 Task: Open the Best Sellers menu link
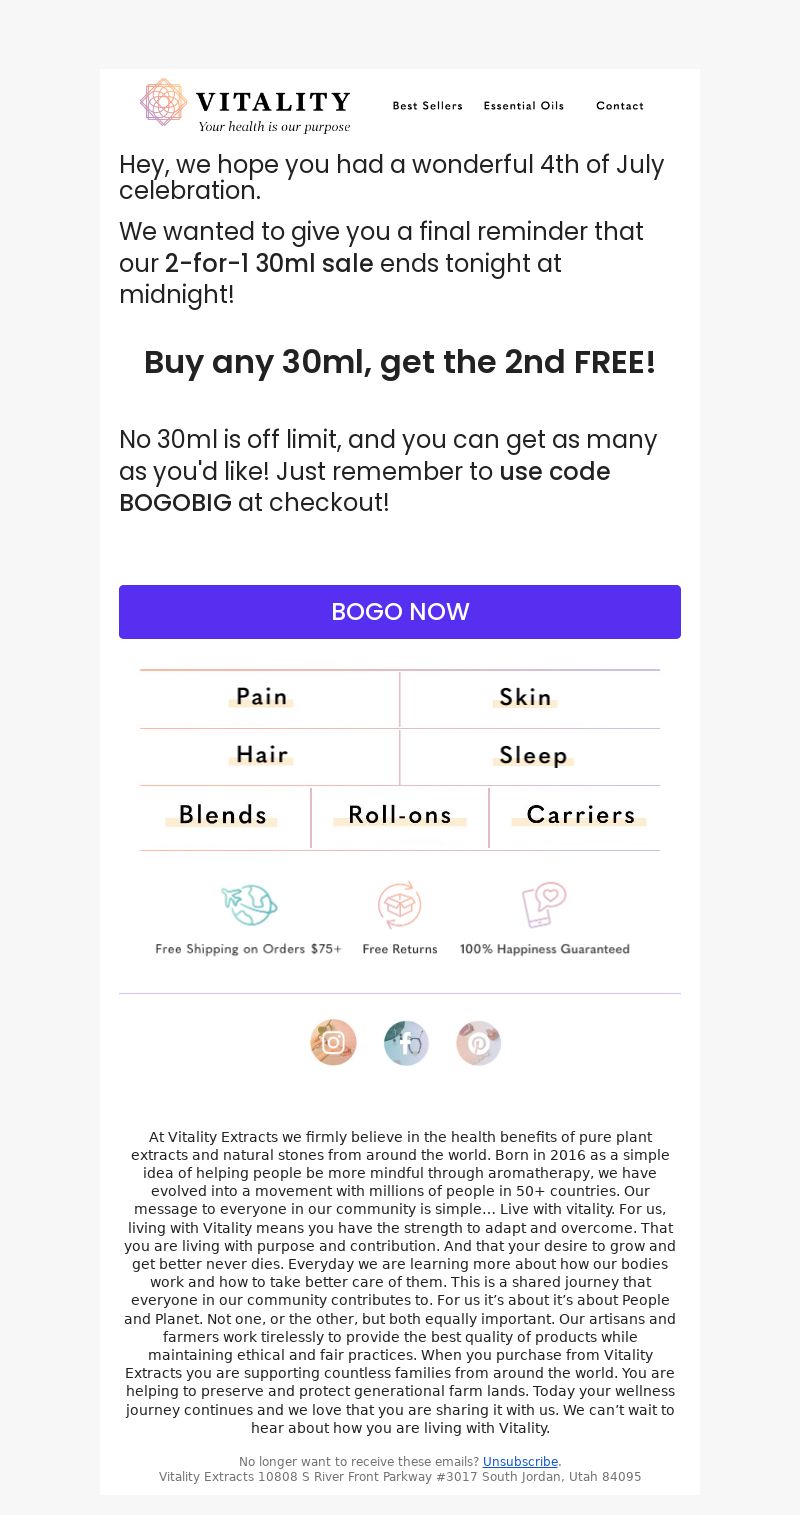coord(428,106)
